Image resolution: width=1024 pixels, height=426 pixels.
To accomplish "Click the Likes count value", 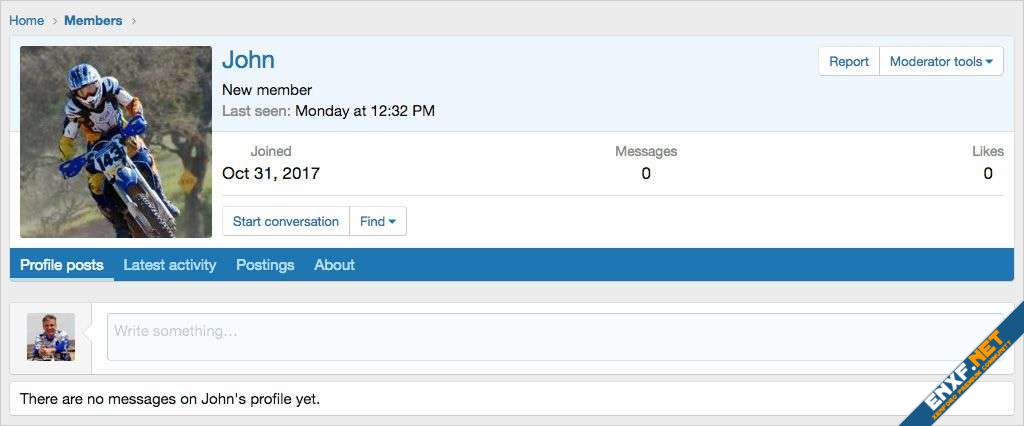I will pos(988,174).
